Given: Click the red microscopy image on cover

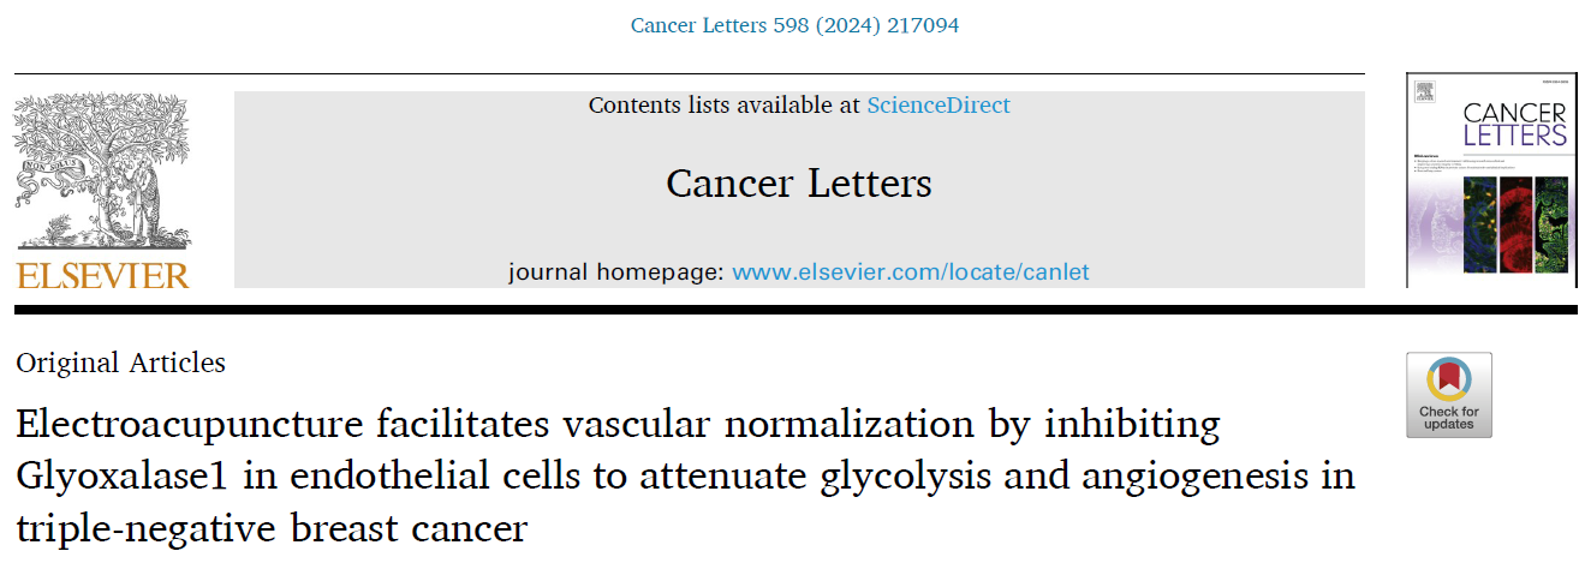Looking at the screenshot, I should click(x=1516, y=225).
